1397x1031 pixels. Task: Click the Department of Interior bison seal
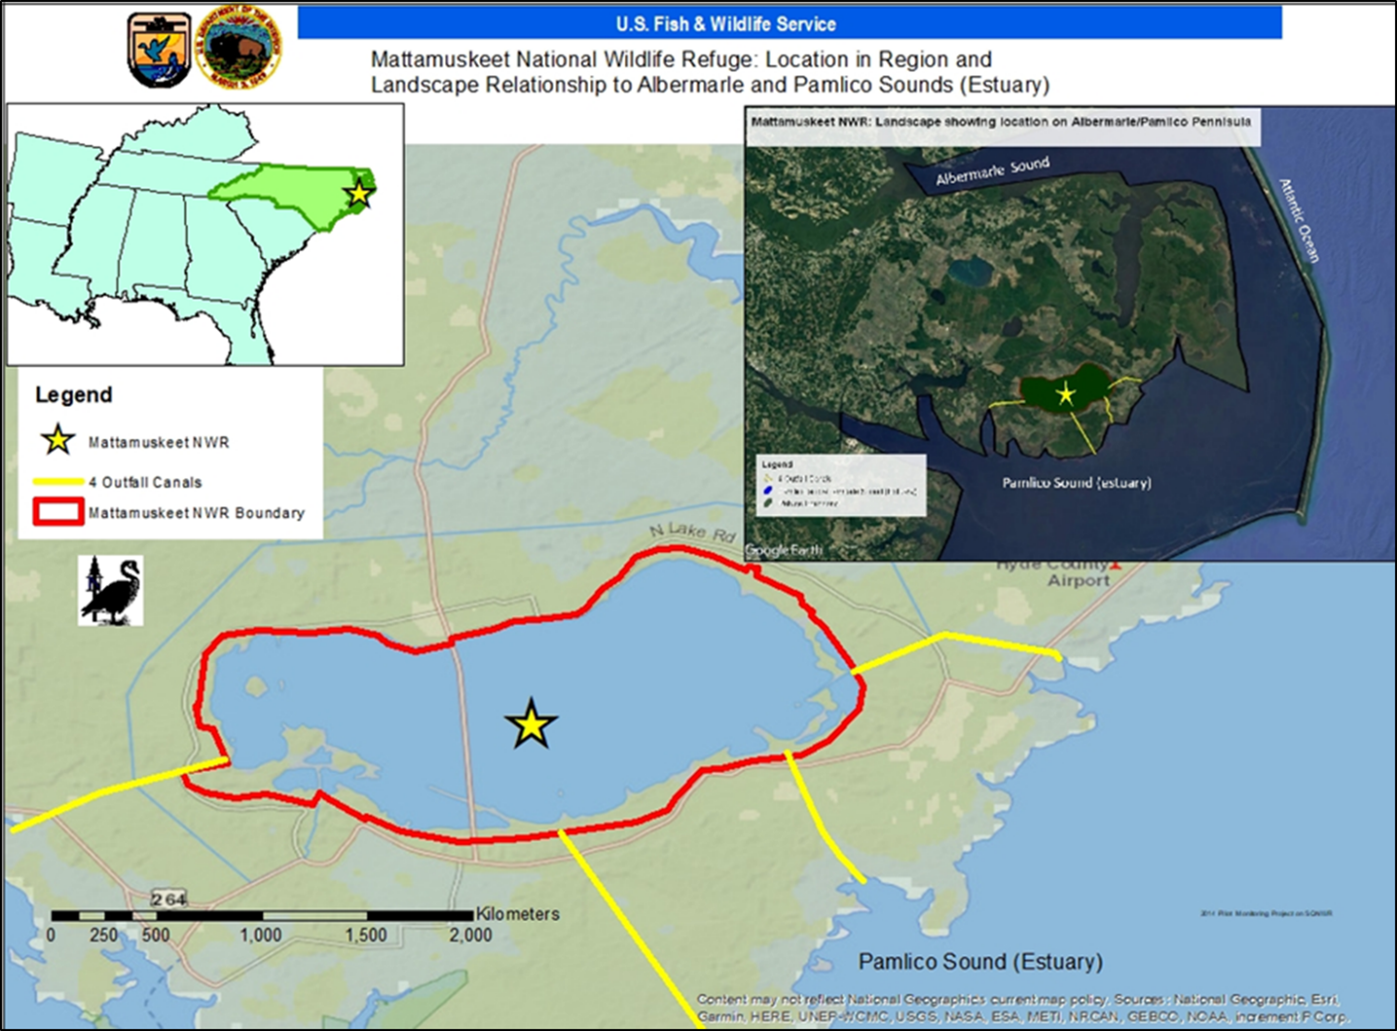(x=239, y=48)
